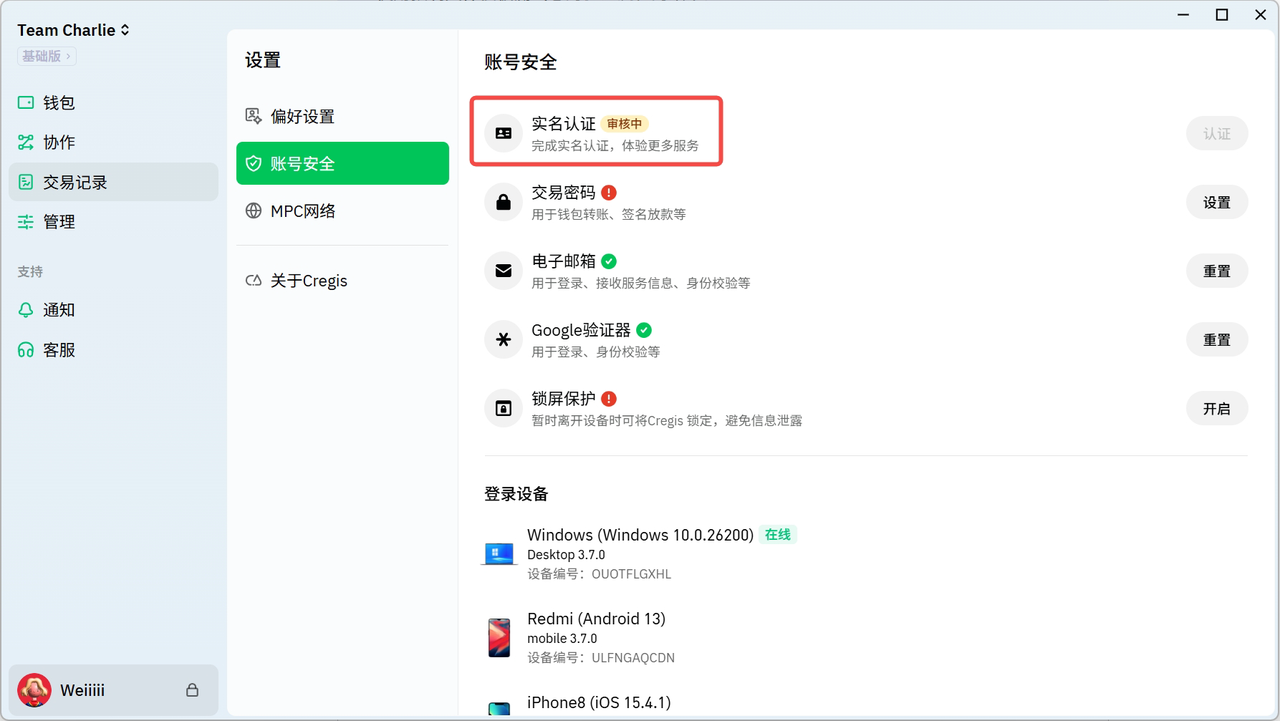The image size is (1280, 721).
Task: Click the 电子邮箱 envelope icon
Action: pyautogui.click(x=503, y=271)
